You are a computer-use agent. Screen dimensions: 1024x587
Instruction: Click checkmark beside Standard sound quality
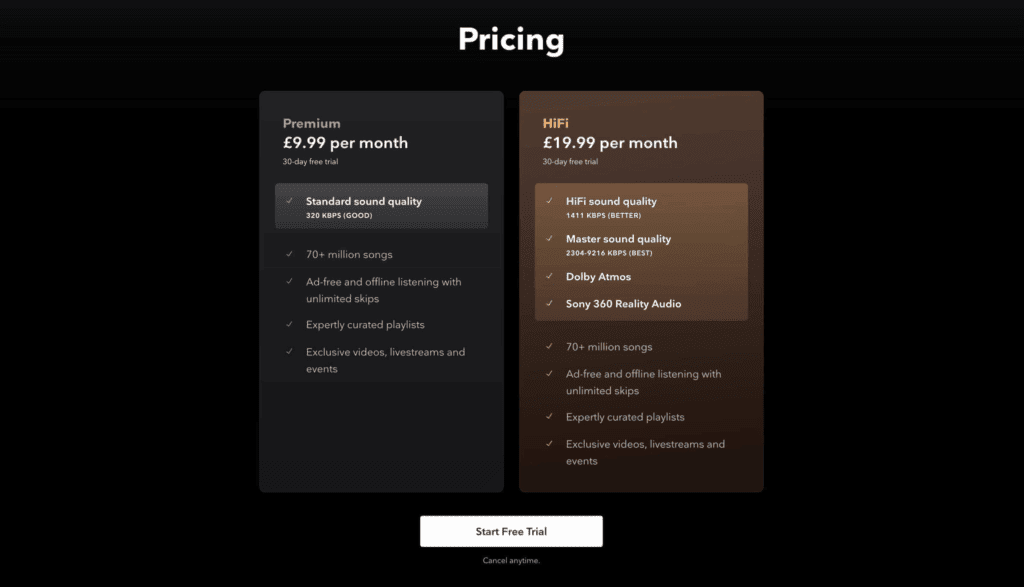pos(289,201)
